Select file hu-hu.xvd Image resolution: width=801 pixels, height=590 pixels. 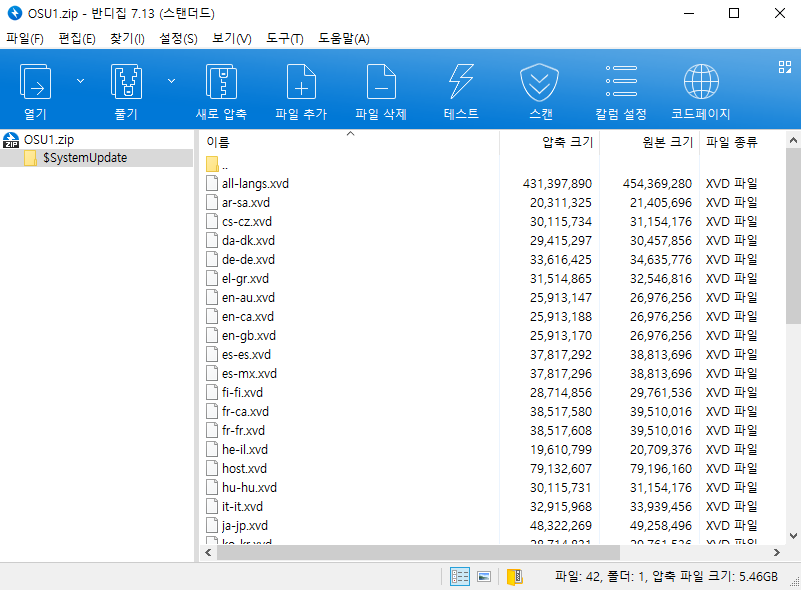tap(249, 488)
